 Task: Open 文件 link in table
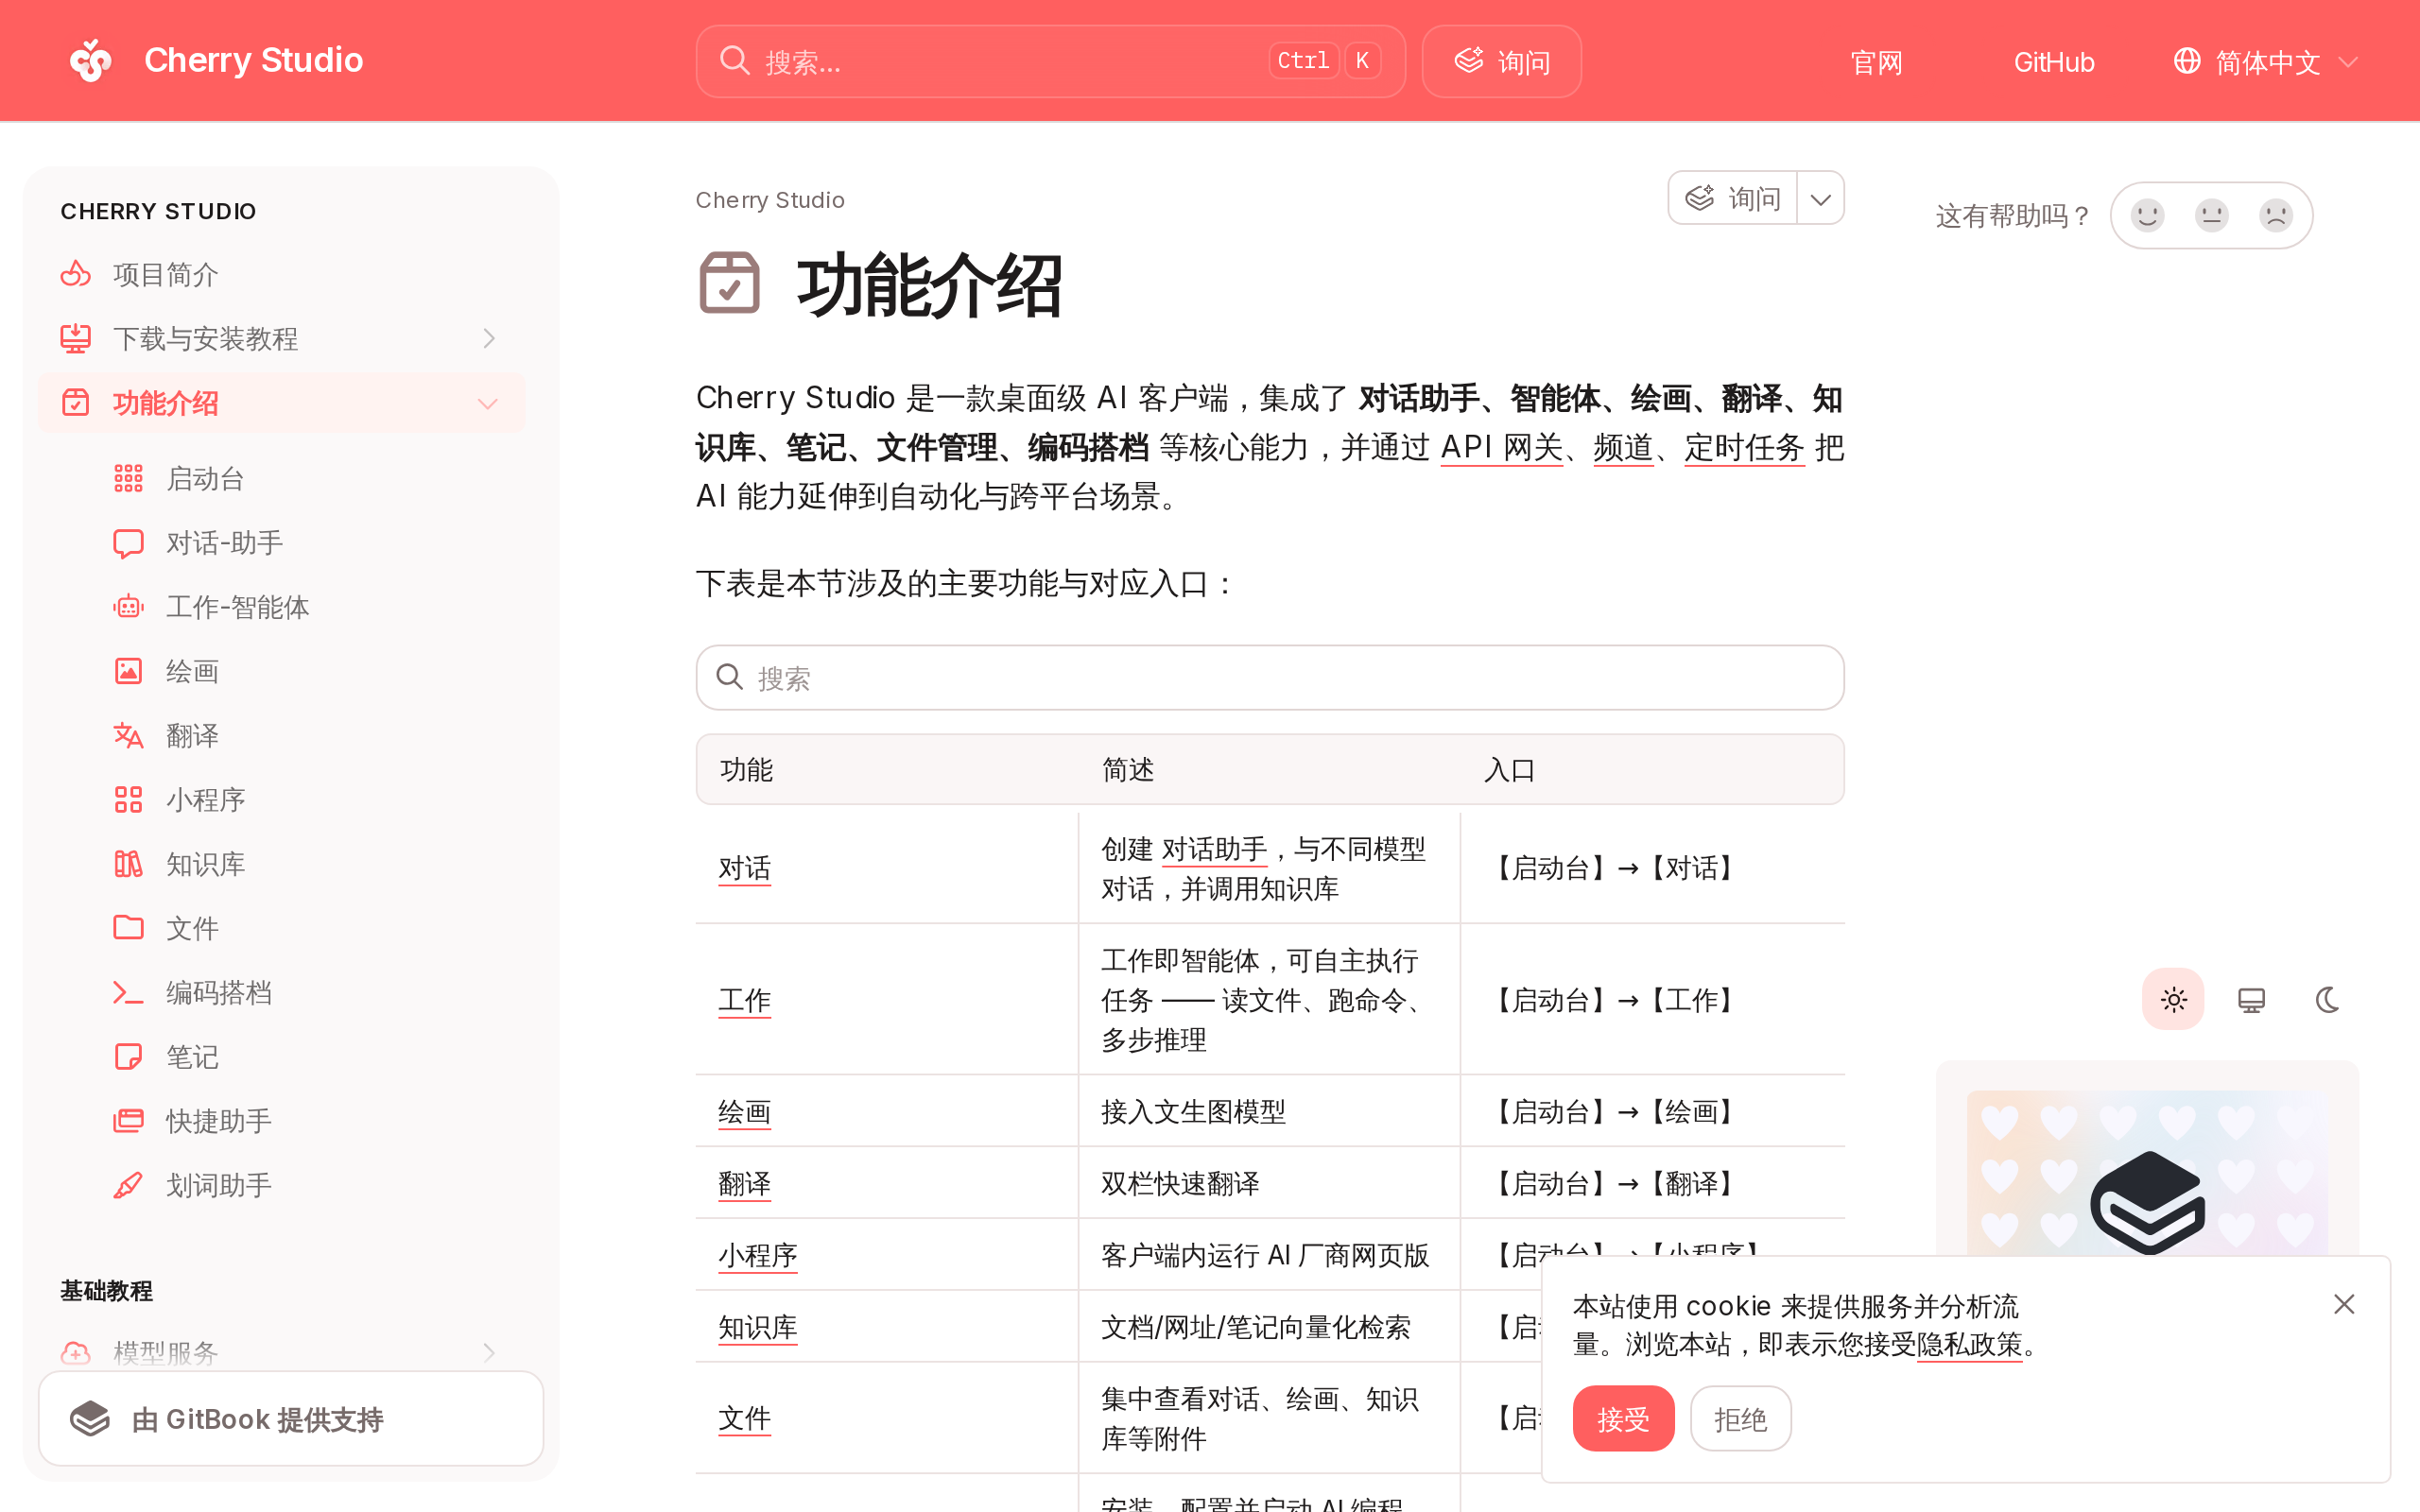[x=744, y=1418]
